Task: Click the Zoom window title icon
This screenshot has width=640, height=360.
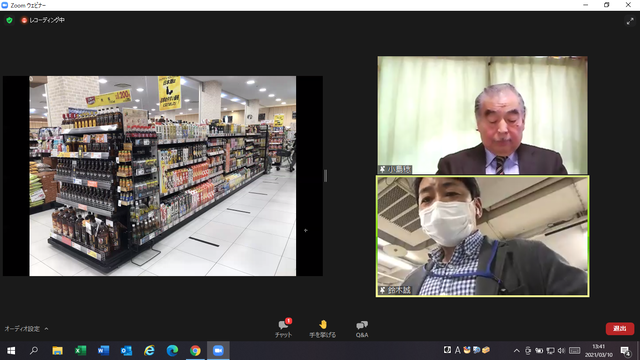Action: click(x=5, y=5)
